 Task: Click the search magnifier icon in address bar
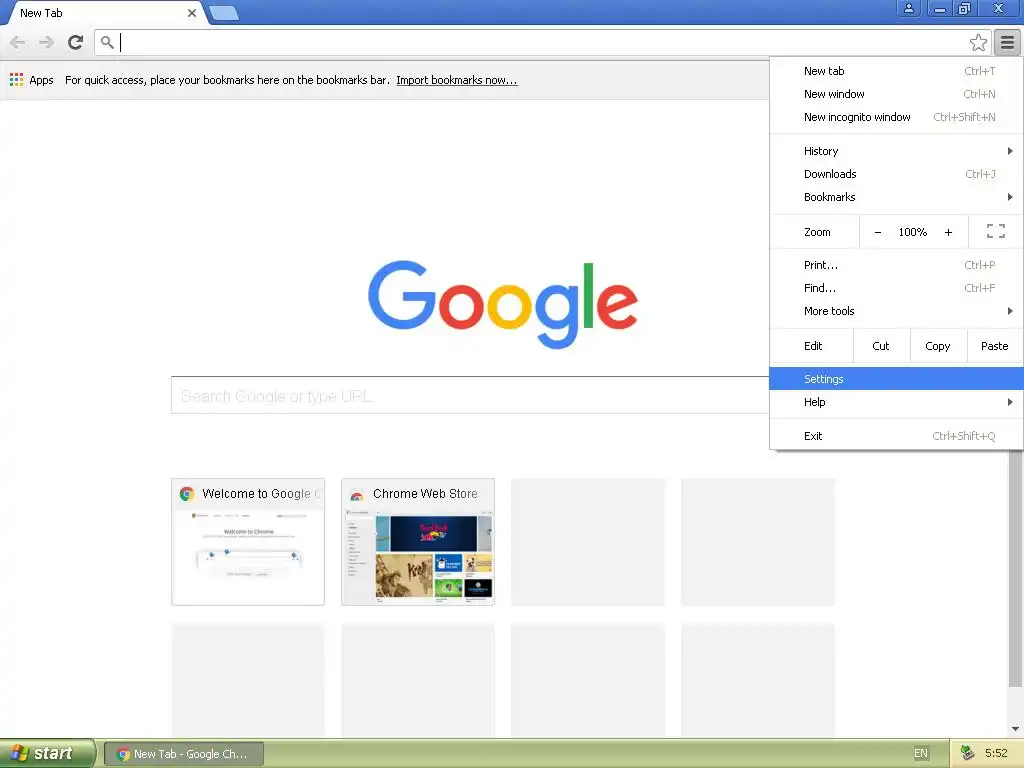(107, 42)
